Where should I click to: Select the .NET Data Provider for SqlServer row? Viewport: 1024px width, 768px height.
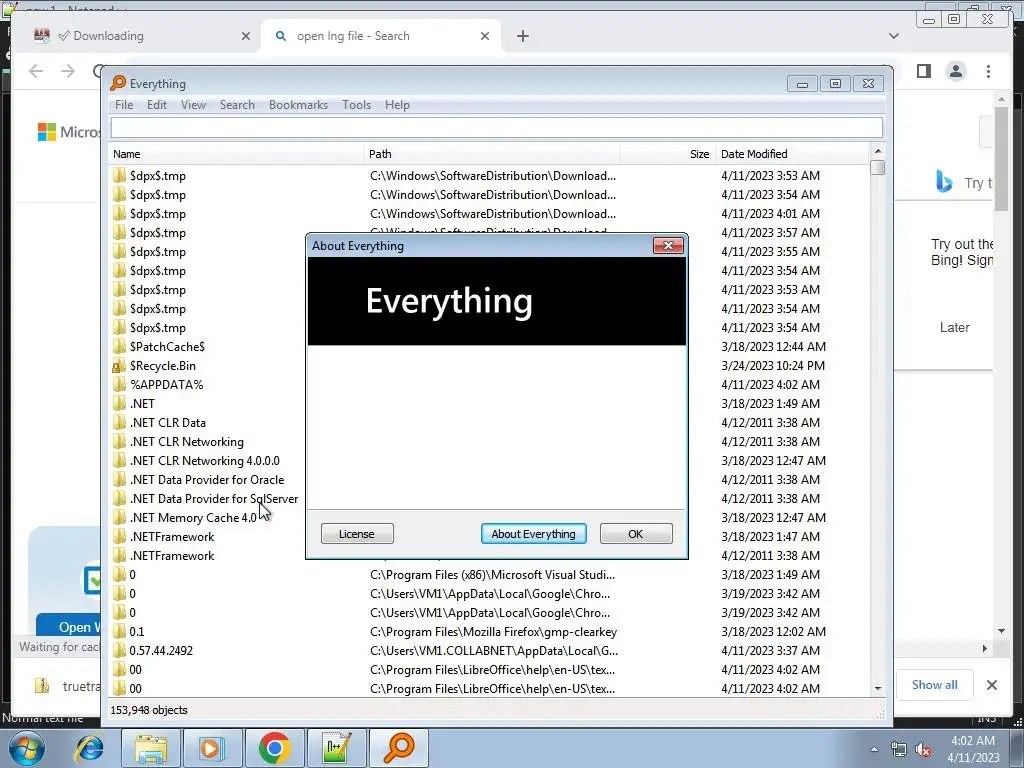214,498
